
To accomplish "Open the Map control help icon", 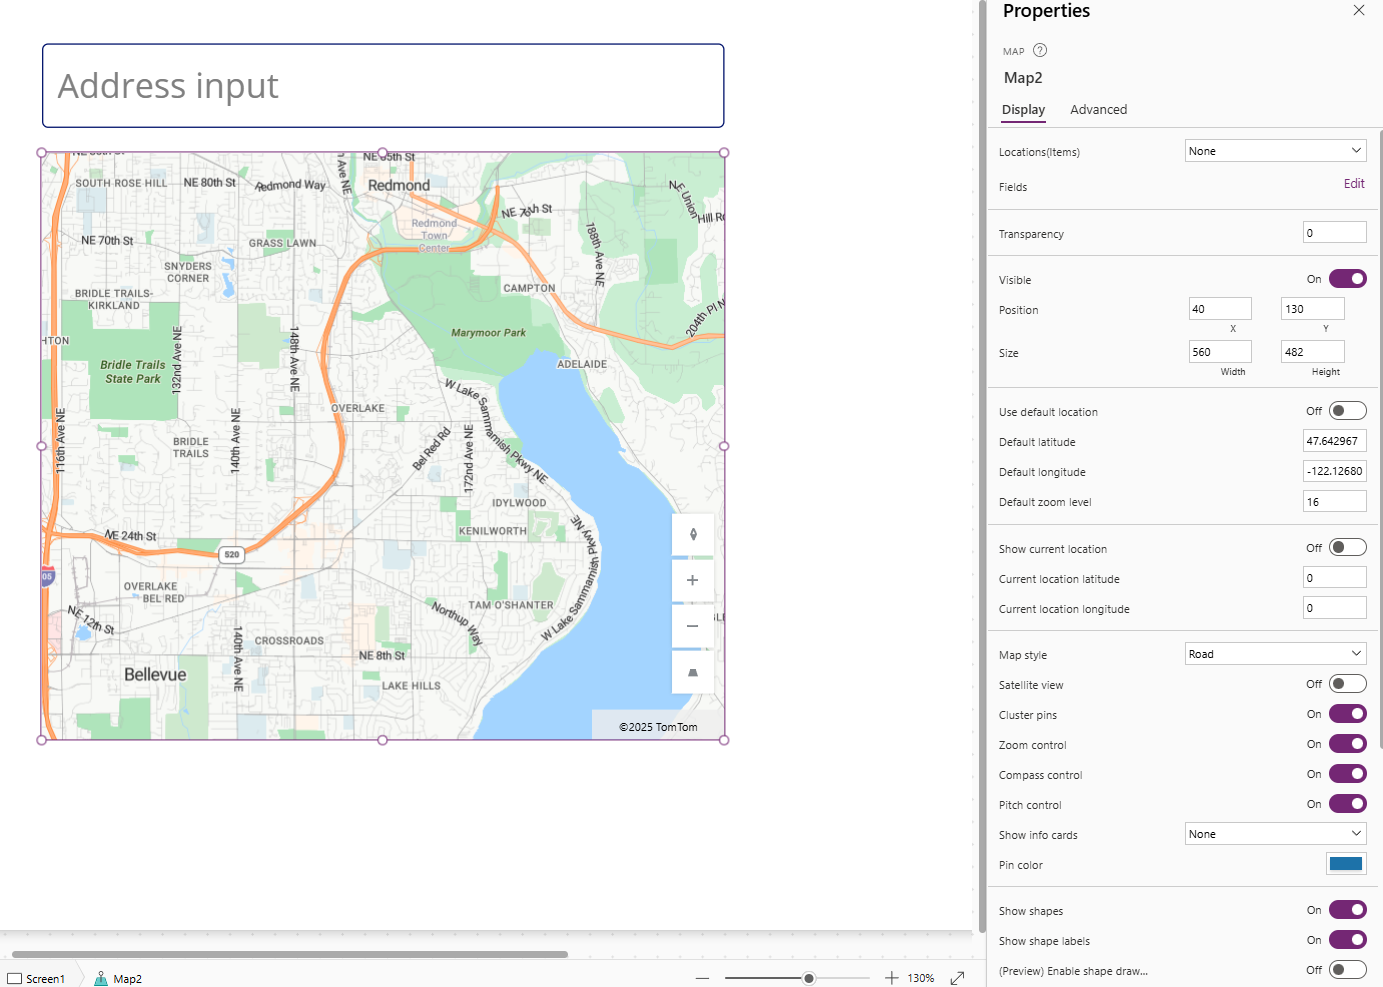I will (x=1040, y=50).
